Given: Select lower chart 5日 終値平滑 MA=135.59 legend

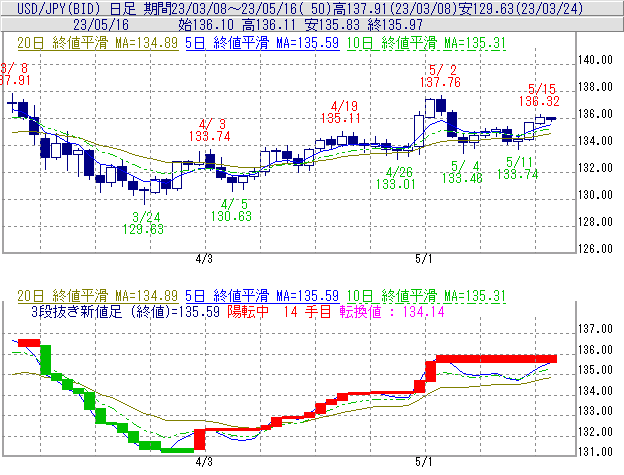Looking at the screenshot, I should click(262, 296).
